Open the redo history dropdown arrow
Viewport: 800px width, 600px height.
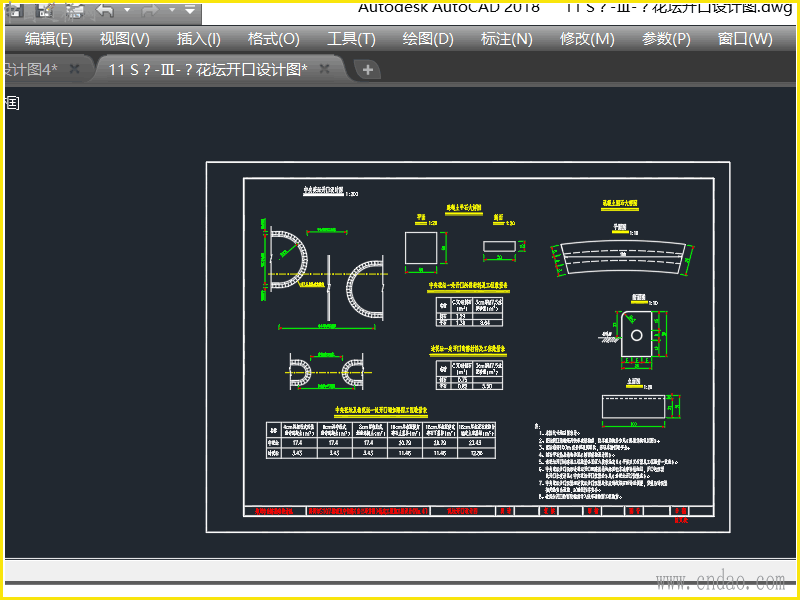pyautogui.click(x=171, y=10)
